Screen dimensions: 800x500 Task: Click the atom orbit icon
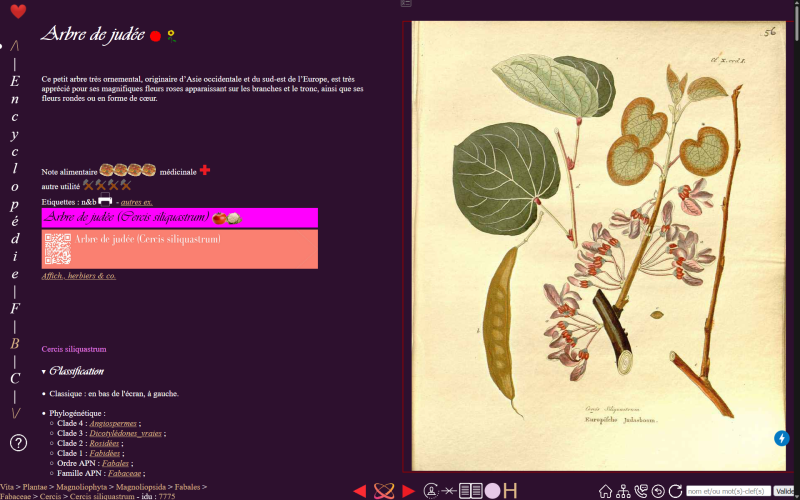coord(384,491)
